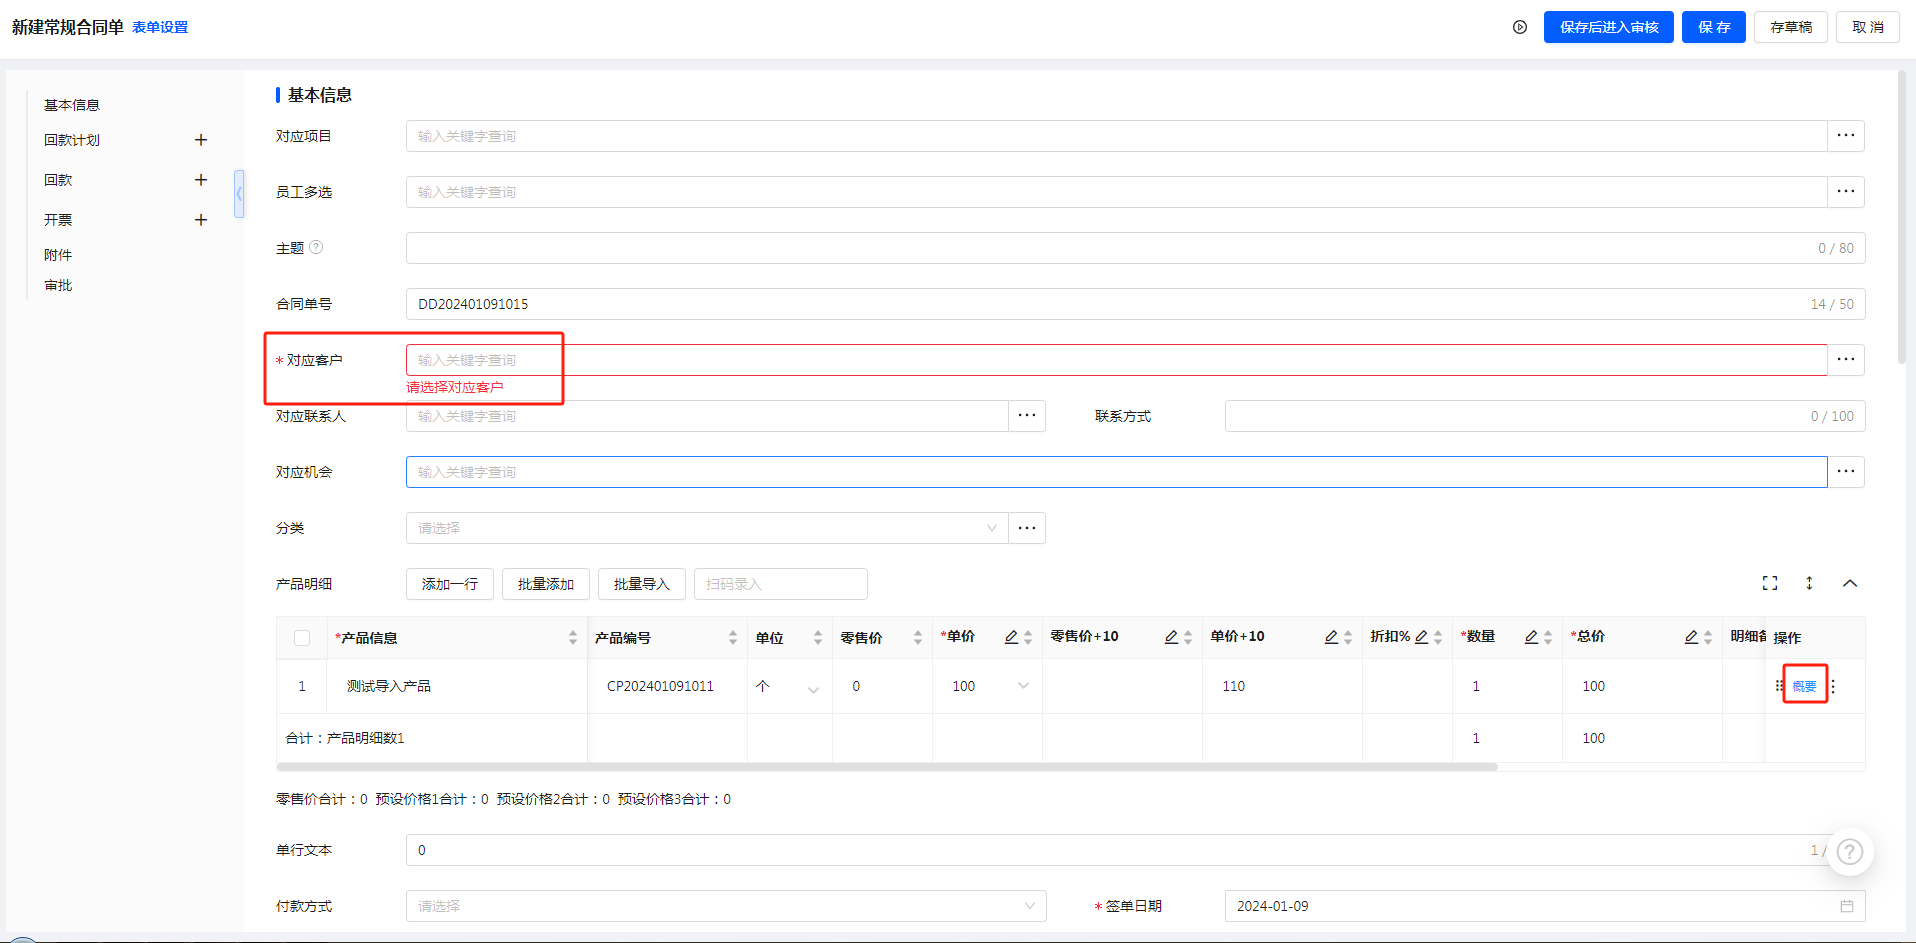This screenshot has height=943, width=1916.
Task: Open floating help question button
Action: (1850, 852)
